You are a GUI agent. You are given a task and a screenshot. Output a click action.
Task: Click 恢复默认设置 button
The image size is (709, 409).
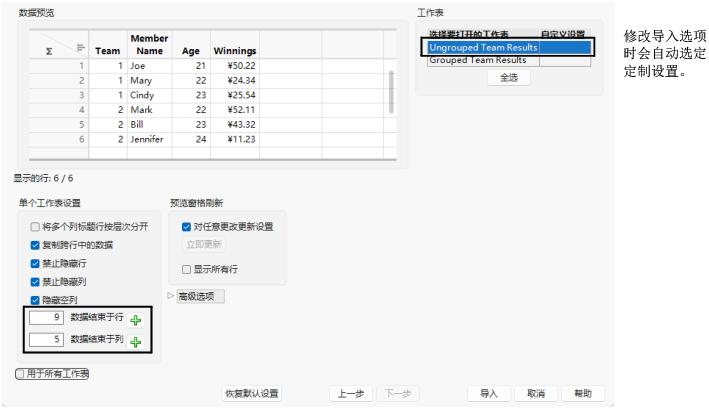pos(252,393)
